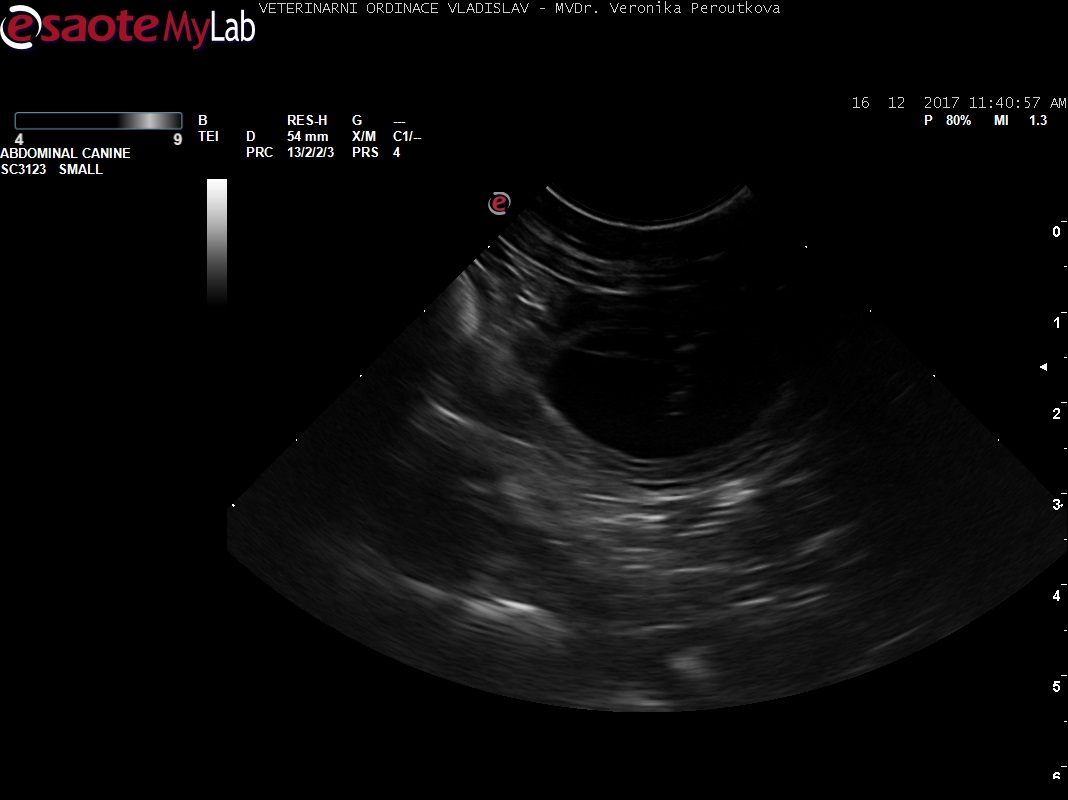Screen dimensions: 1068x800
Task: Click the power P 80% indicator
Action: tap(947, 120)
